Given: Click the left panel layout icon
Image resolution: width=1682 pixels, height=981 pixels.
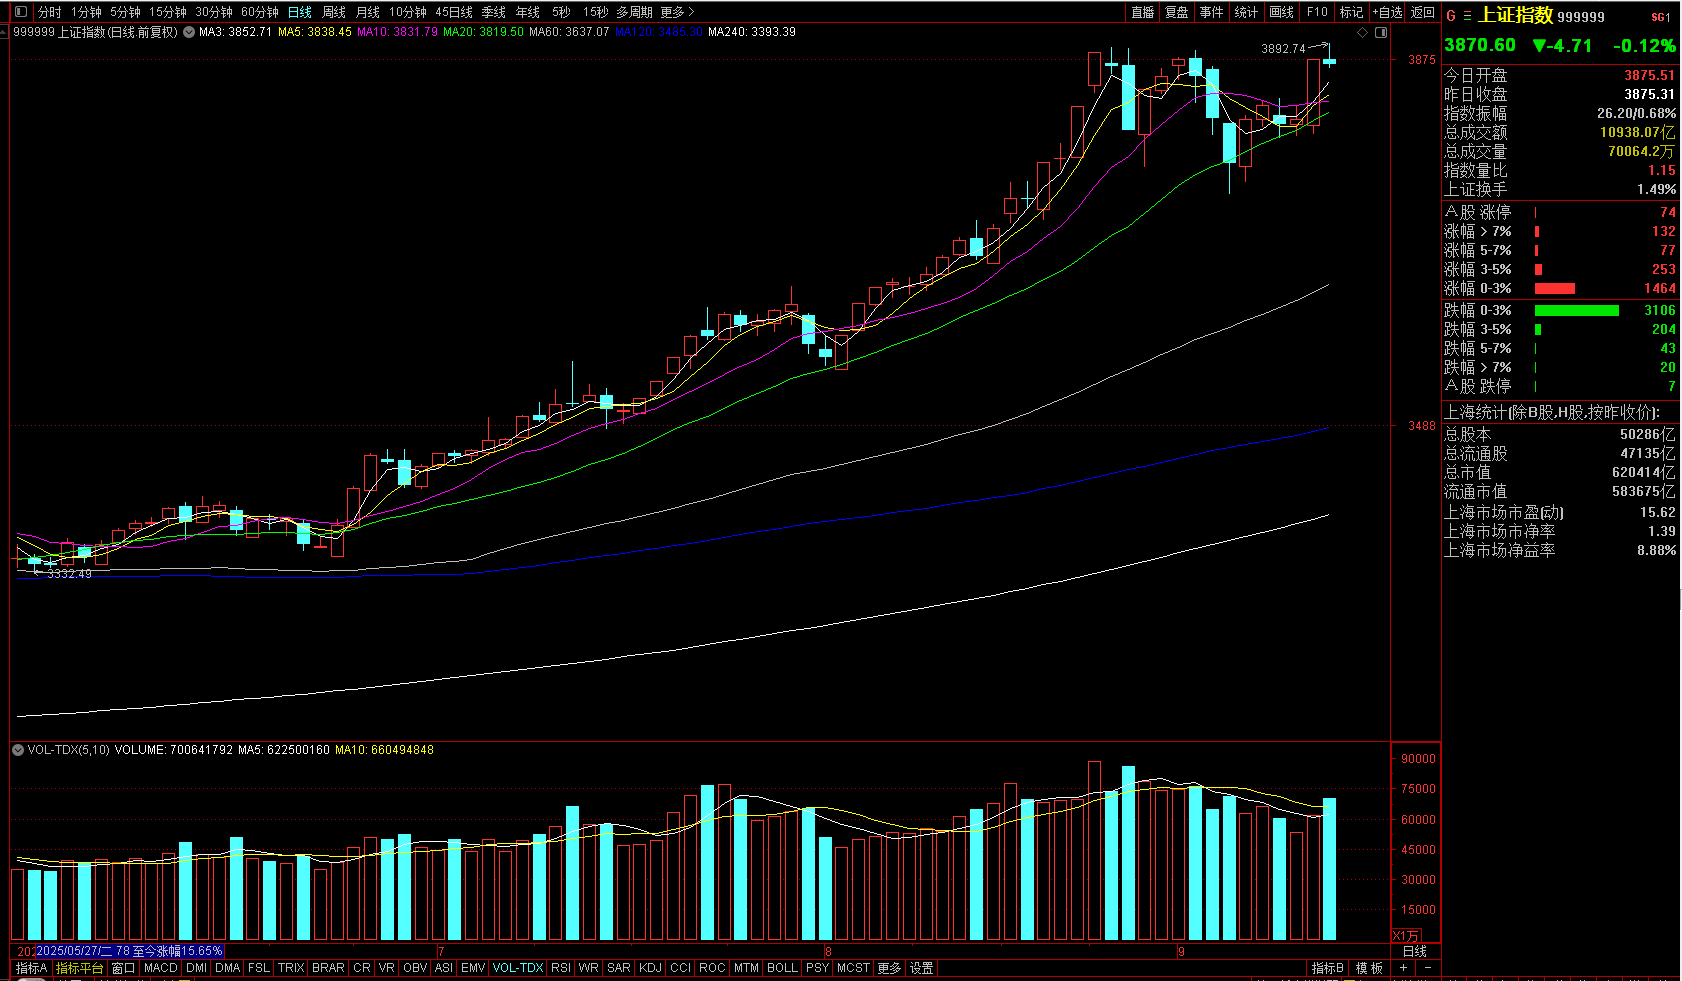Looking at the screenshot, I should [x=20, y=12].
